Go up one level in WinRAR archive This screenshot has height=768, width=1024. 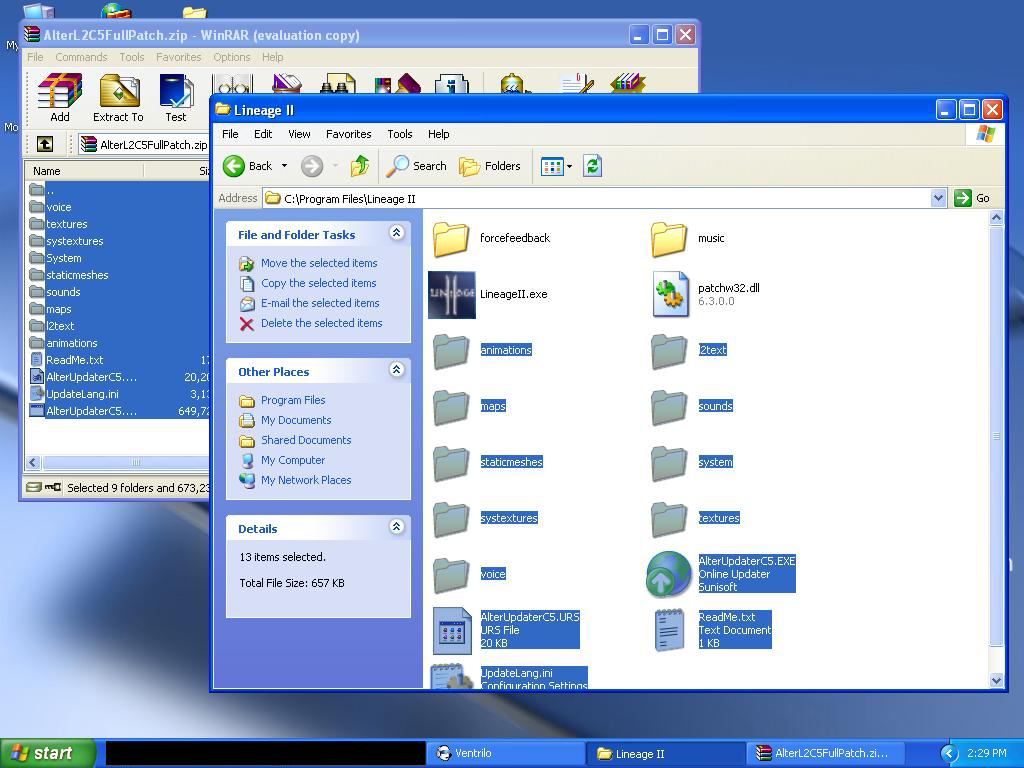pos(44,144)
